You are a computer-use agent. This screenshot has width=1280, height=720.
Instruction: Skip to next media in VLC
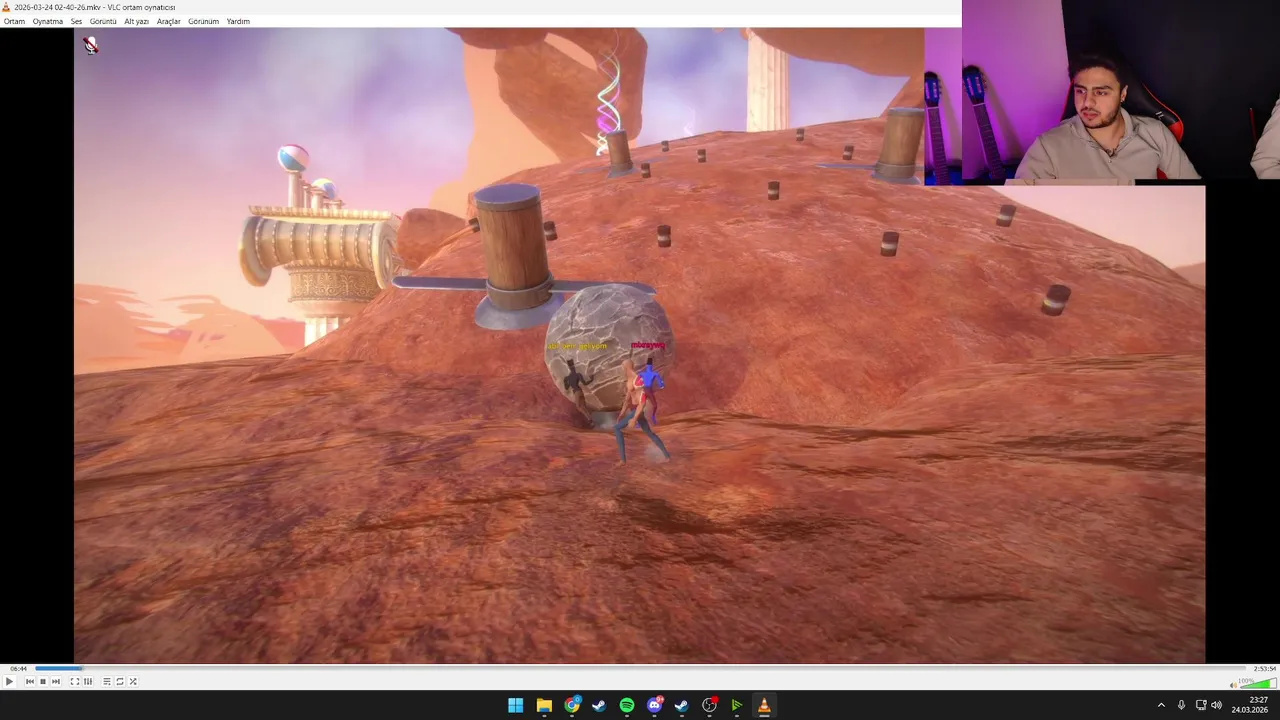pyautogui.click(x=55, y=681)
